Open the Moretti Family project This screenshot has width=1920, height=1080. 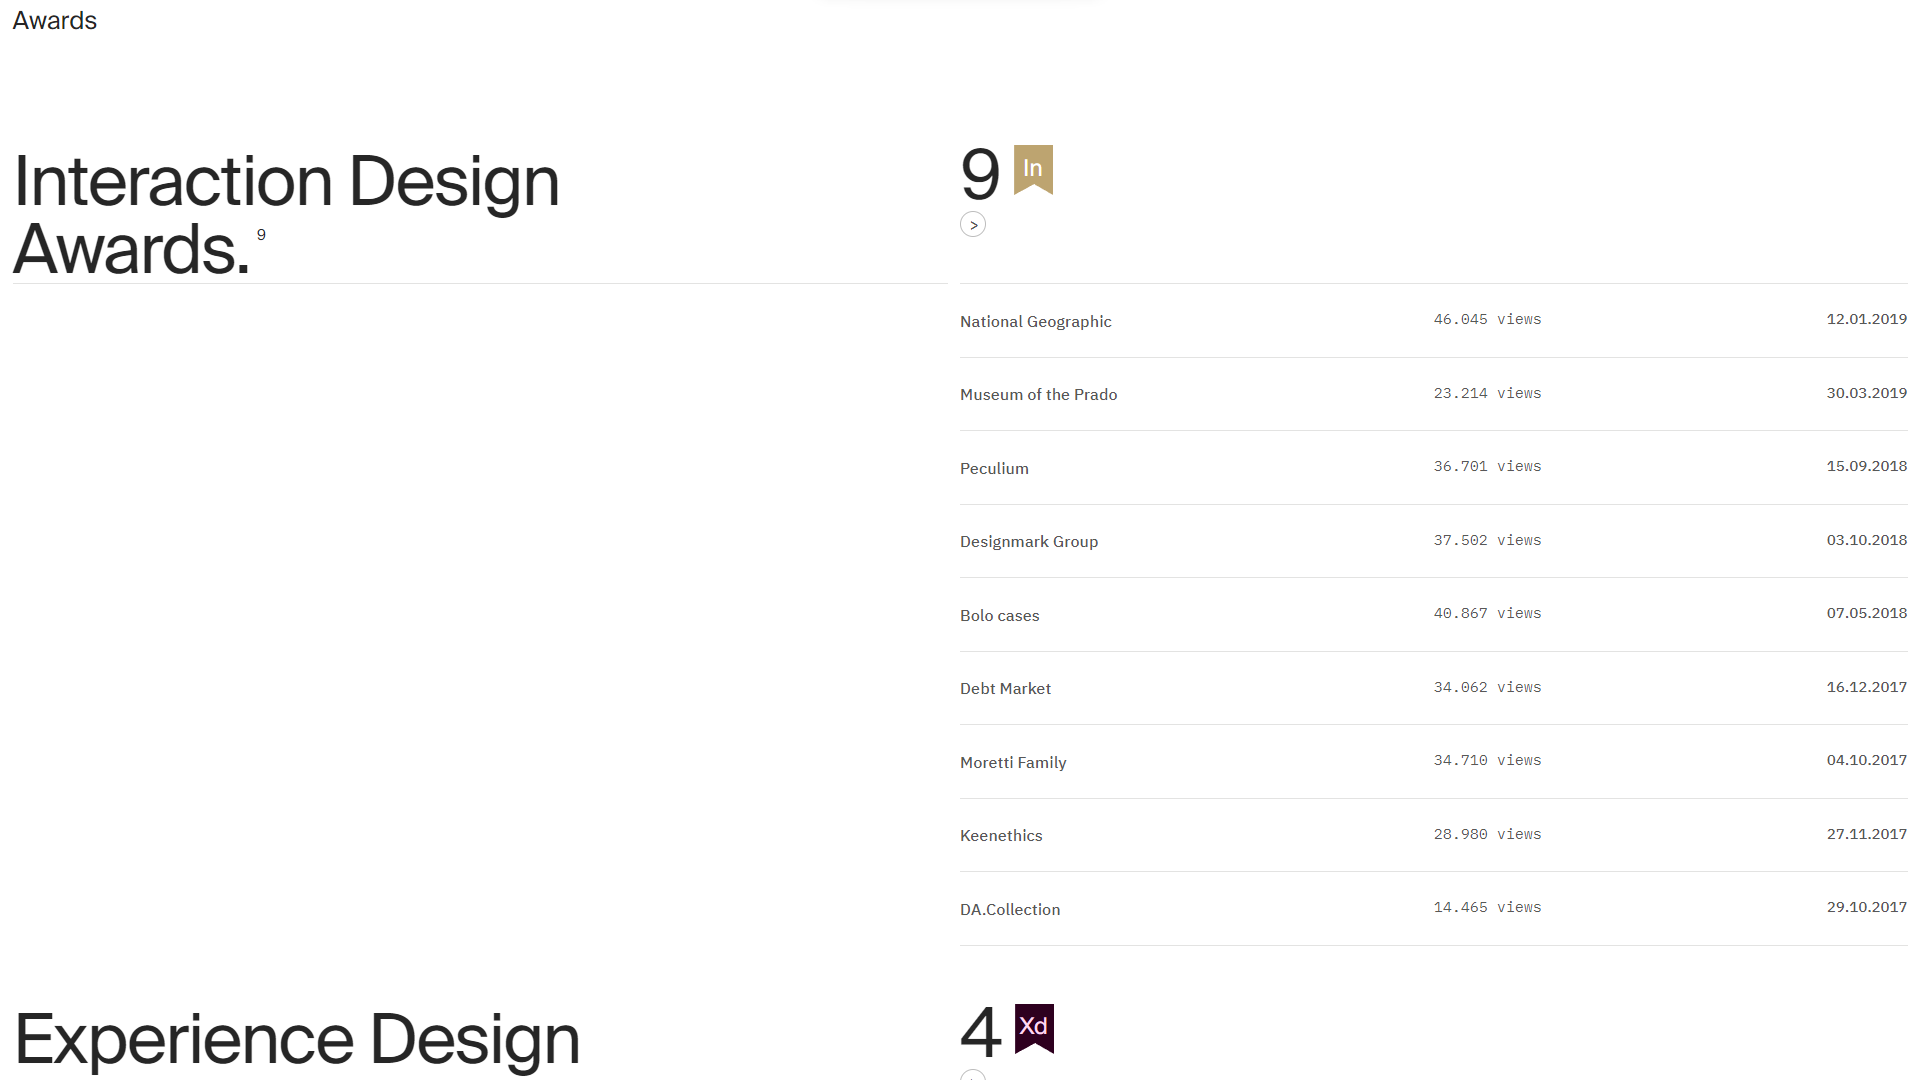[1433, 762]
